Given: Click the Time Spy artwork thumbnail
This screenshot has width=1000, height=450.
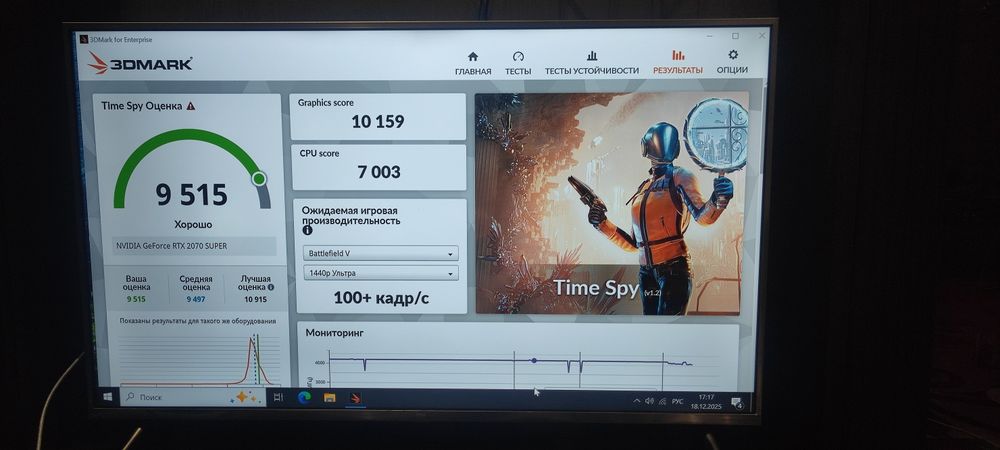Looking at the screenshot, I should coord(610,203).
